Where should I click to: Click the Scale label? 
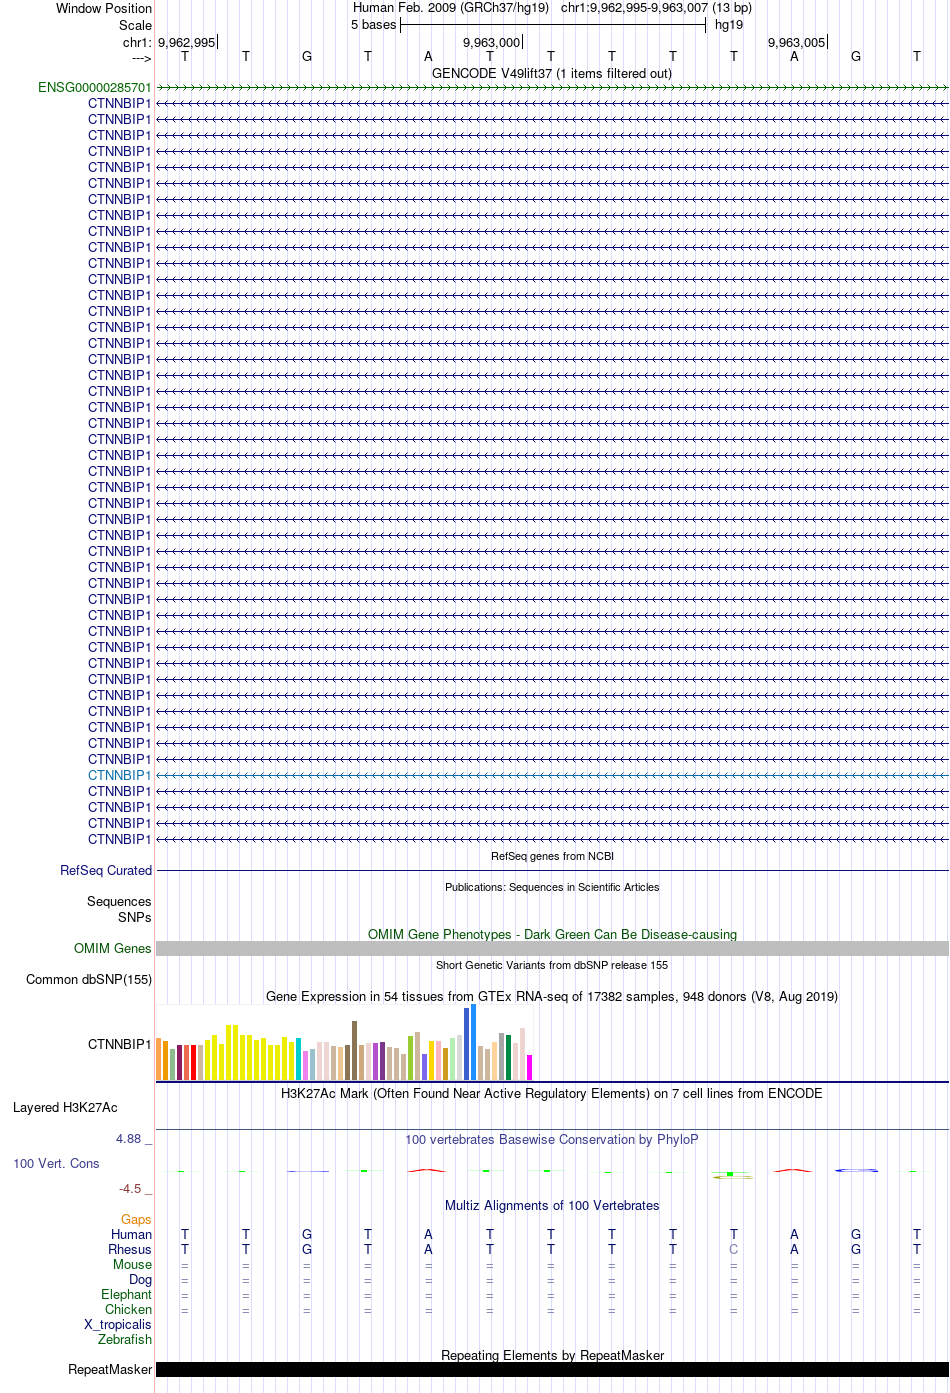[x=136, y=25]
